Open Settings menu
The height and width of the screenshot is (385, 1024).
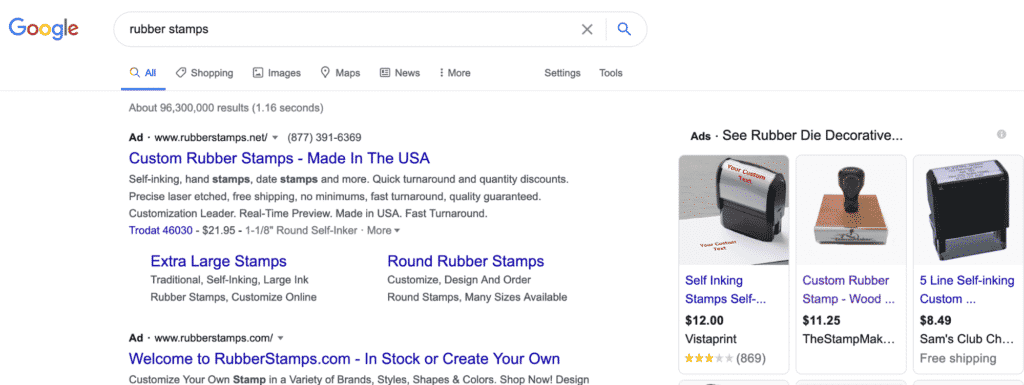[x=562, y=73]
